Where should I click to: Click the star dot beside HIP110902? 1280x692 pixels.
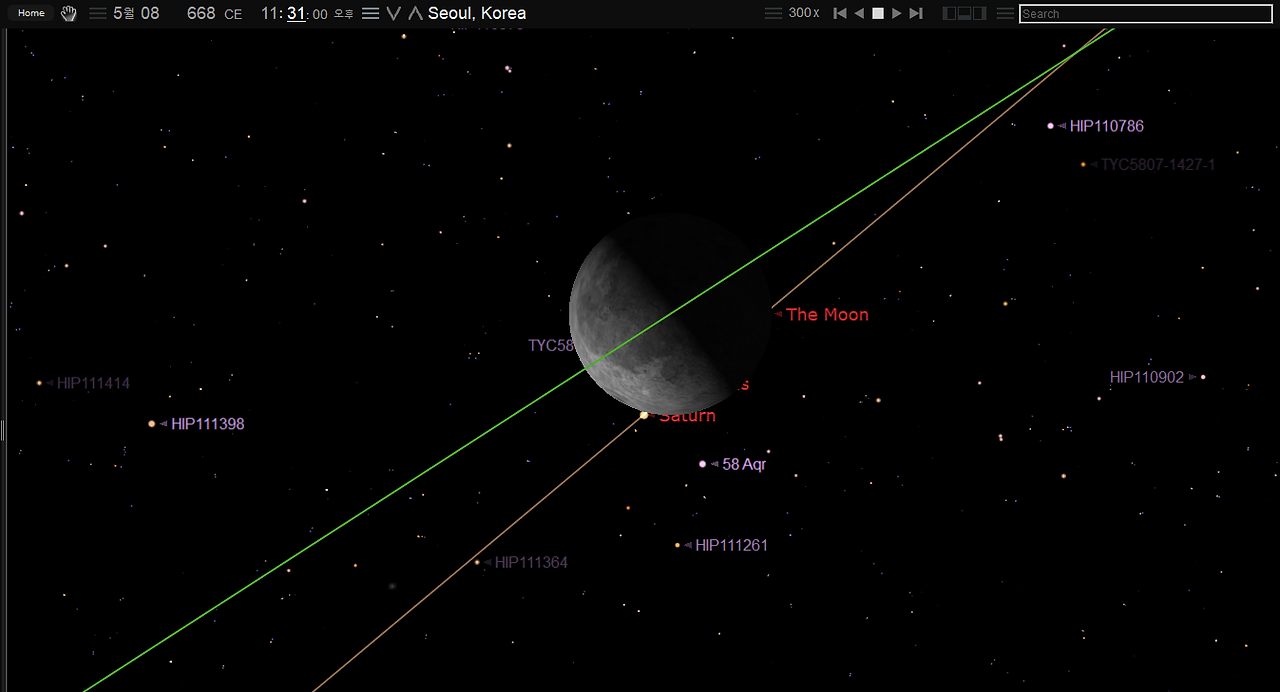(1203, 377)
